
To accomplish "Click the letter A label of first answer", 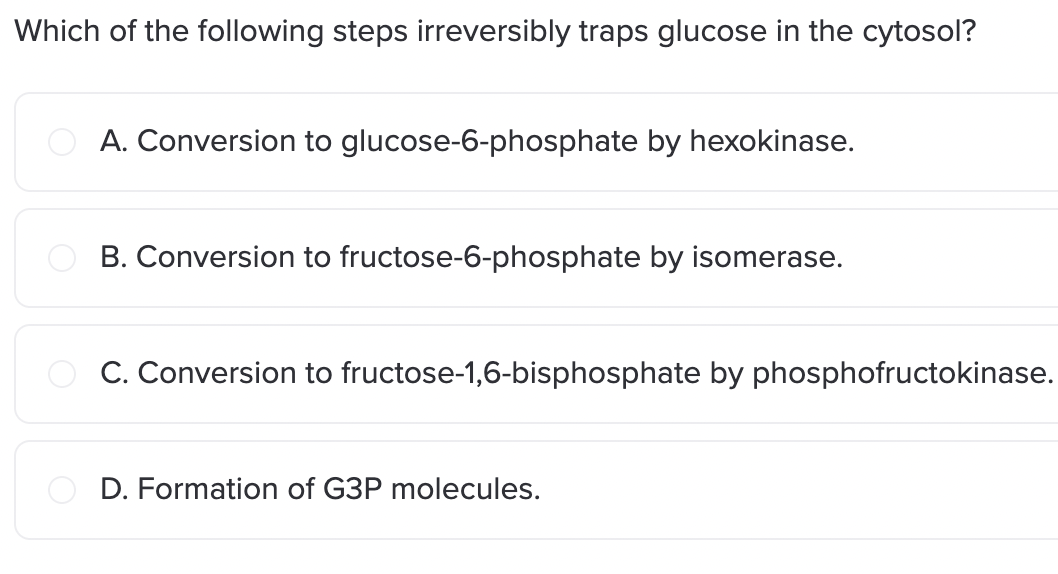I will (x=114, y=142).
